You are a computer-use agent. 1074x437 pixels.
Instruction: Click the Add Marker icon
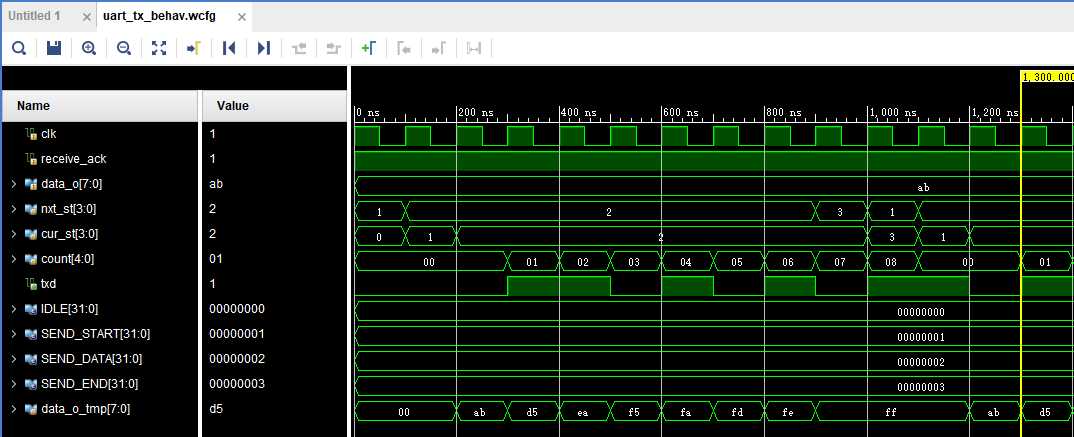(369, 48)
